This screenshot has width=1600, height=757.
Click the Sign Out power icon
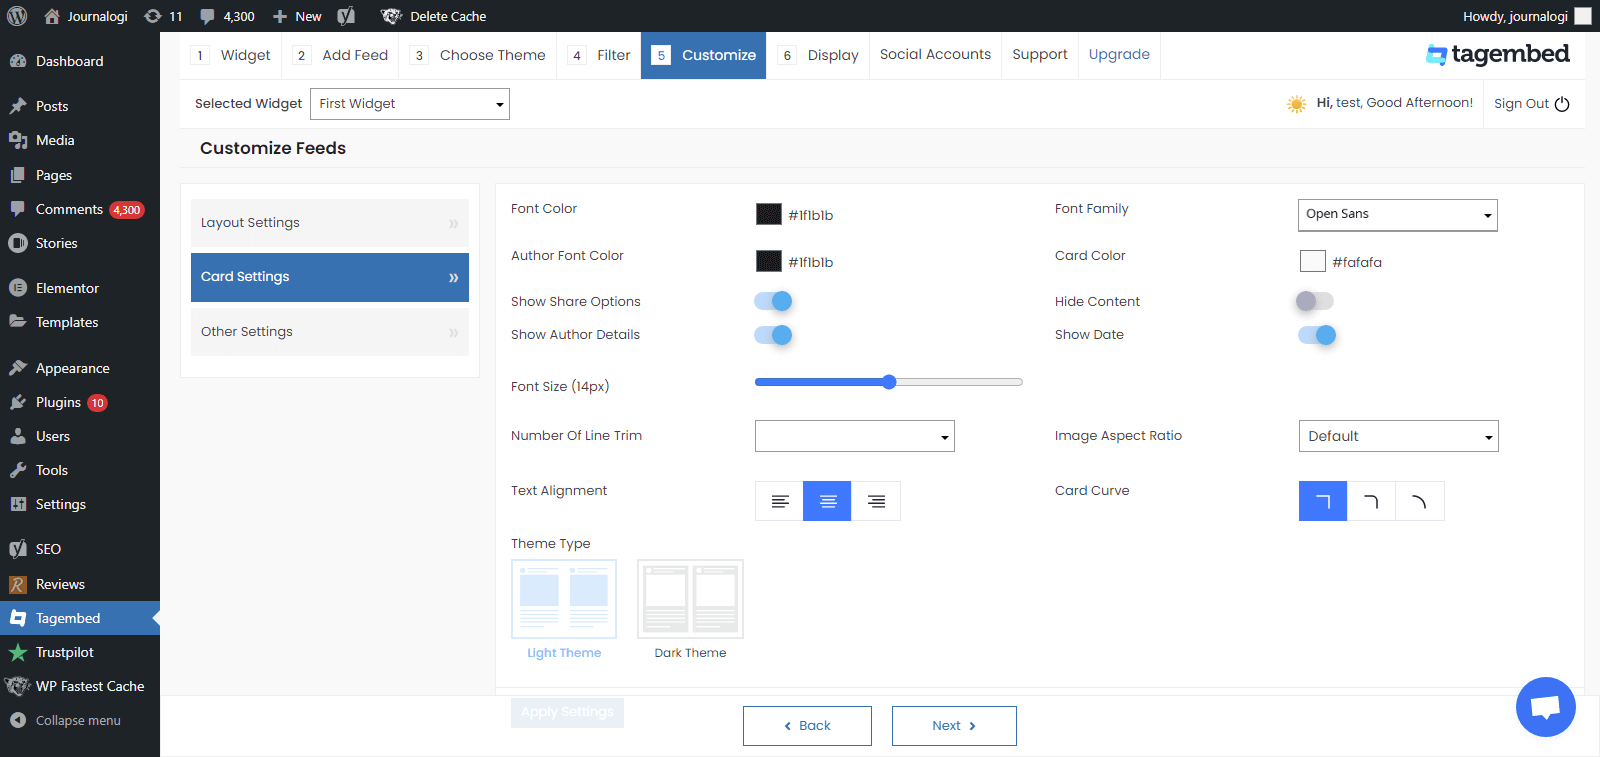1562,104
